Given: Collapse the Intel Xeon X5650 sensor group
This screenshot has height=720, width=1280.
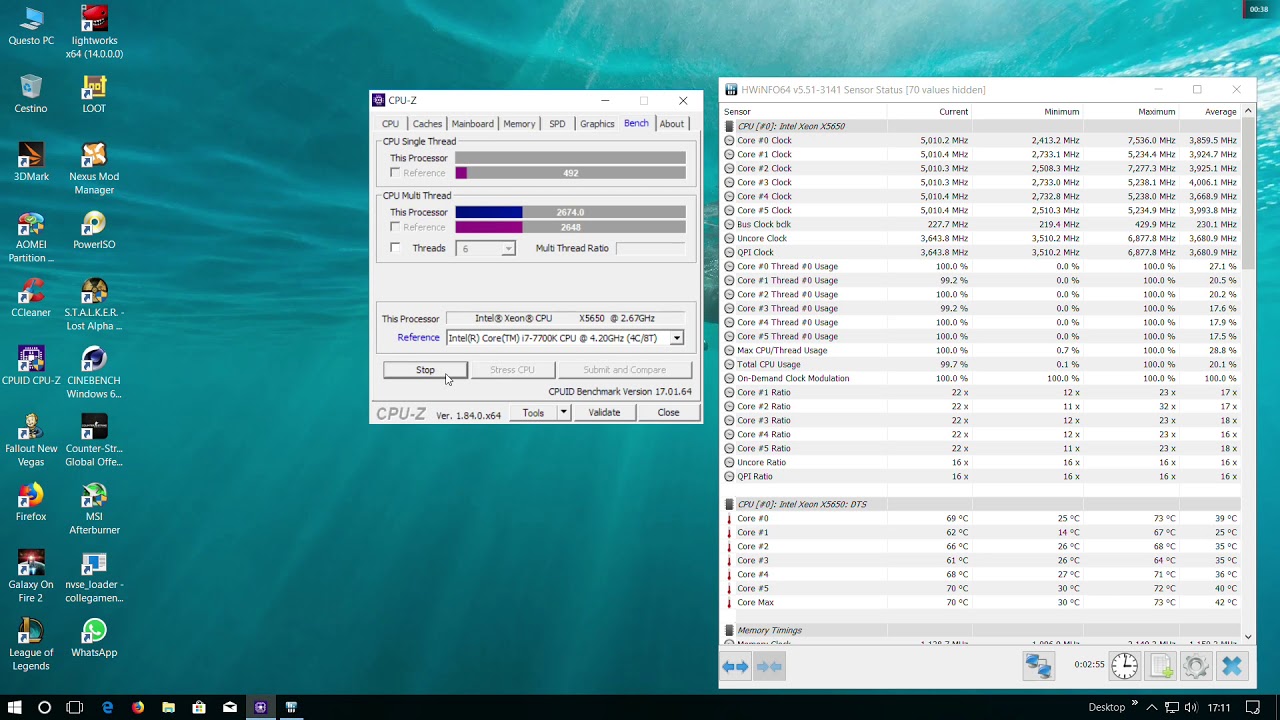Looking at the screenshot, I should coord(729,126).
